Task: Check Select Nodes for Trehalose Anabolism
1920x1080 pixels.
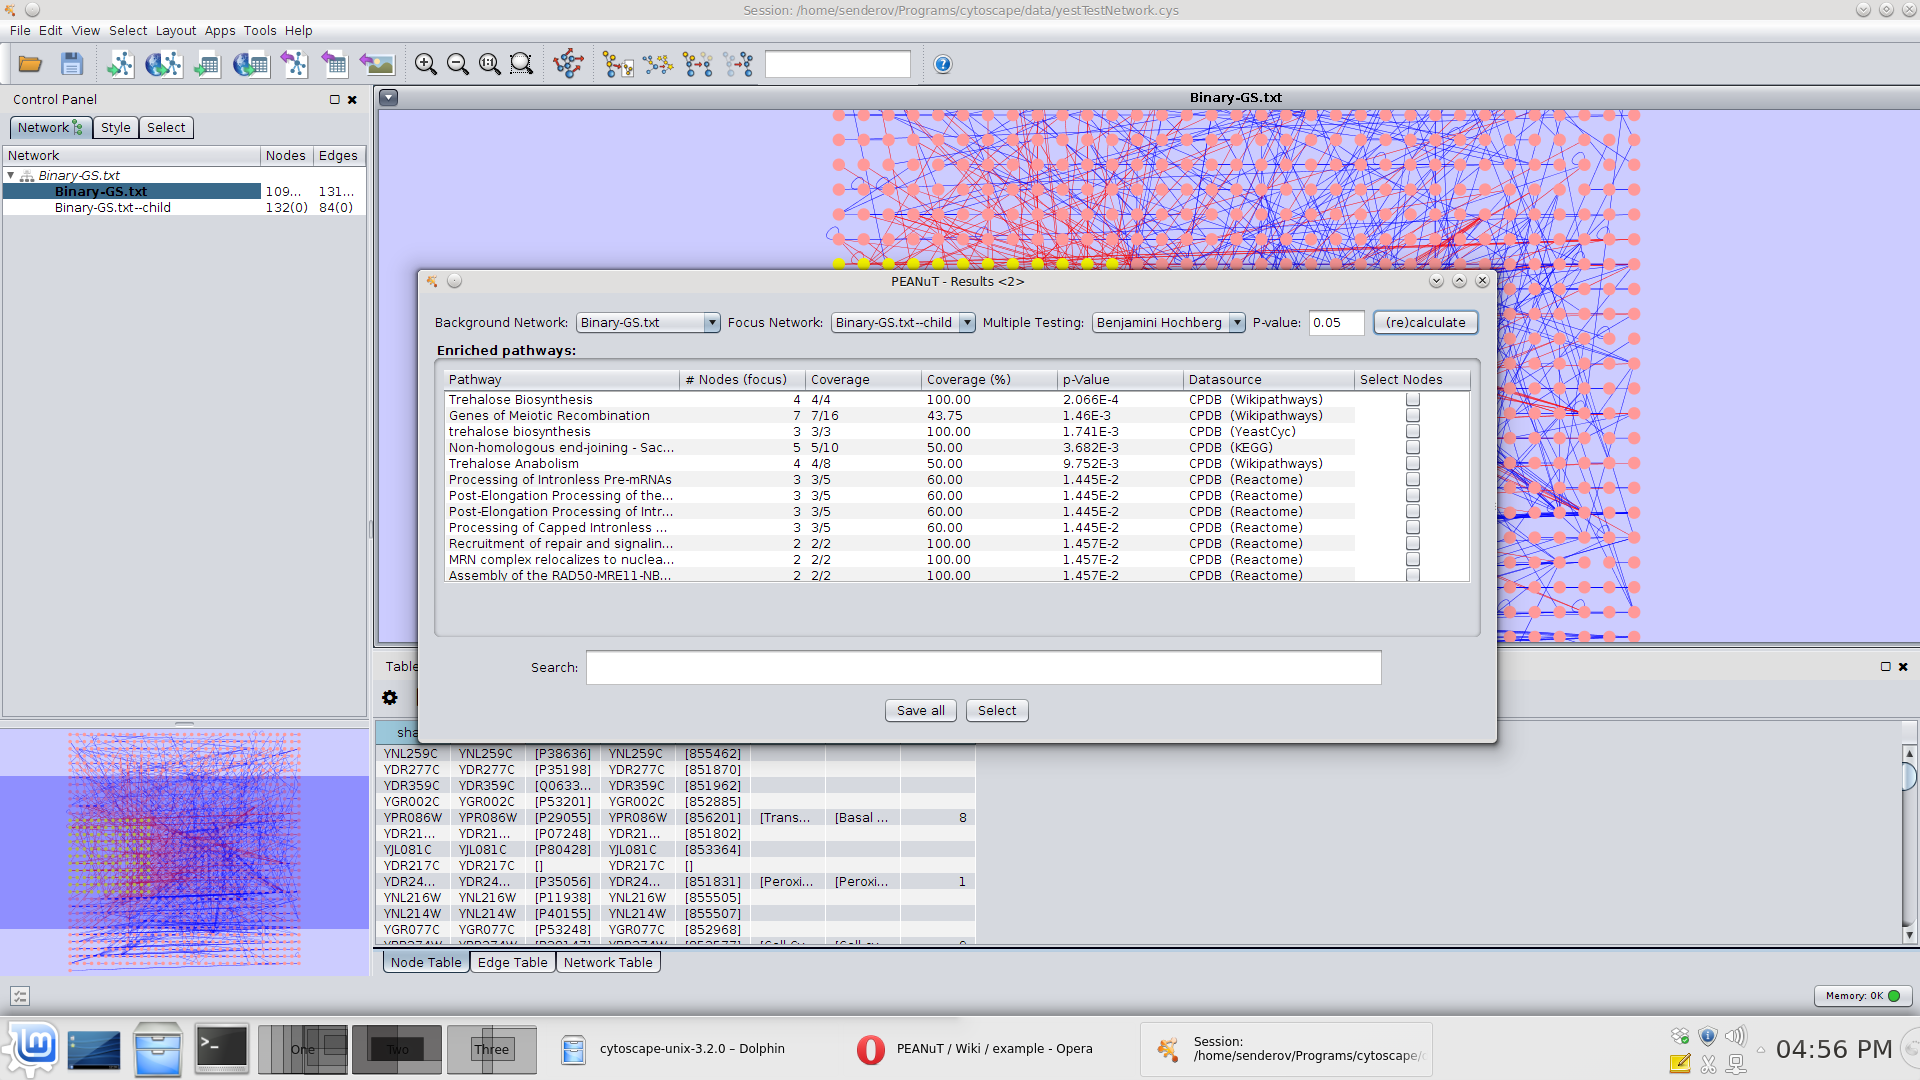Action: pos(1413,463)
